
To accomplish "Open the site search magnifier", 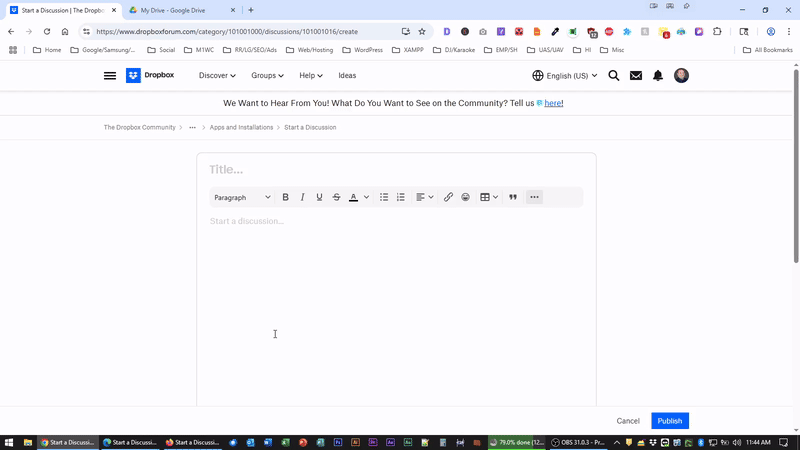I will pos(614,75).
